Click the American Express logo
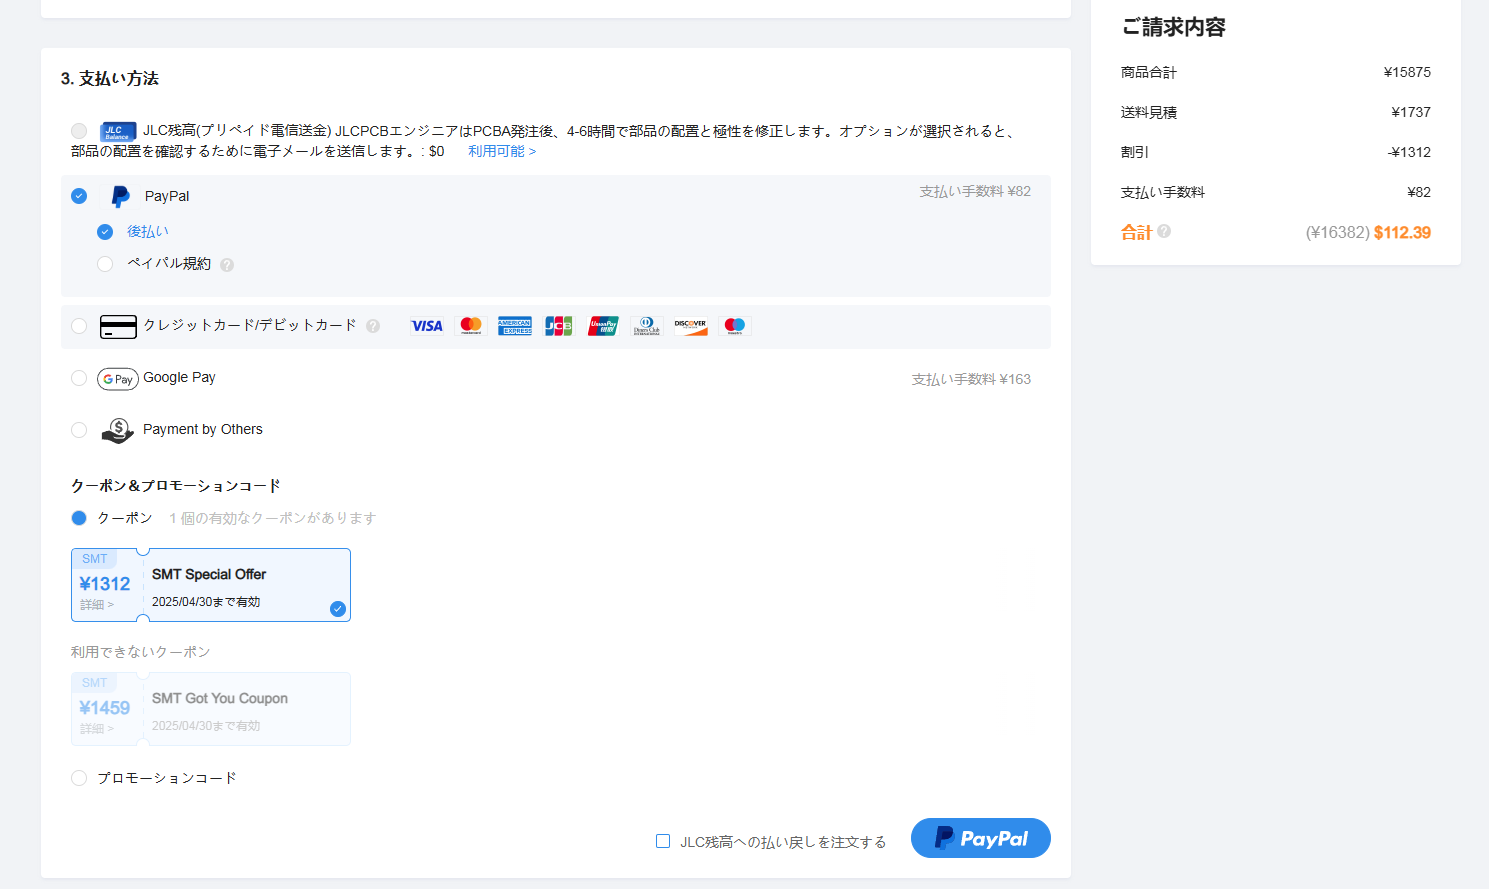The image size is (1489, 889). [x=515, y=326]
